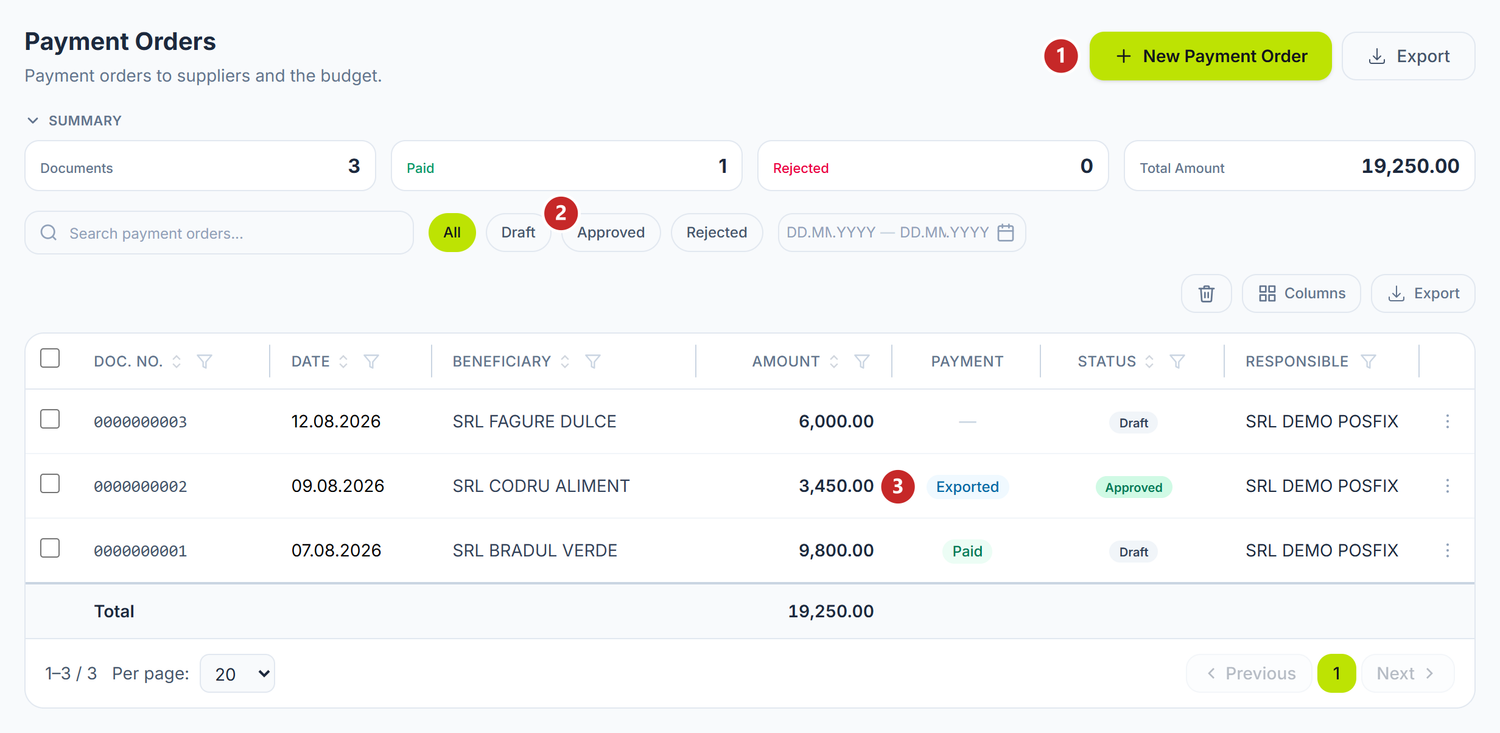
Task: Sort the STATUS column
Action: [x=1150, y=361]
